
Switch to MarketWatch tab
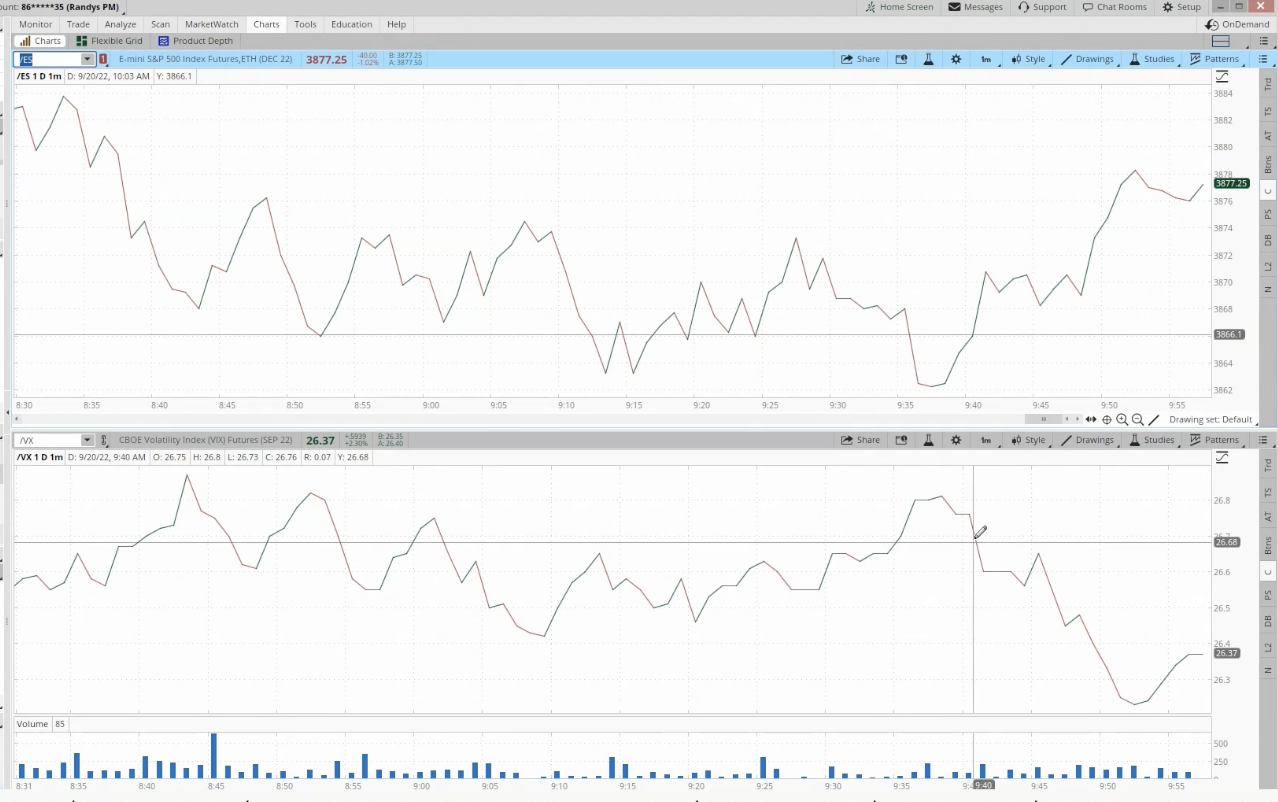212,24
